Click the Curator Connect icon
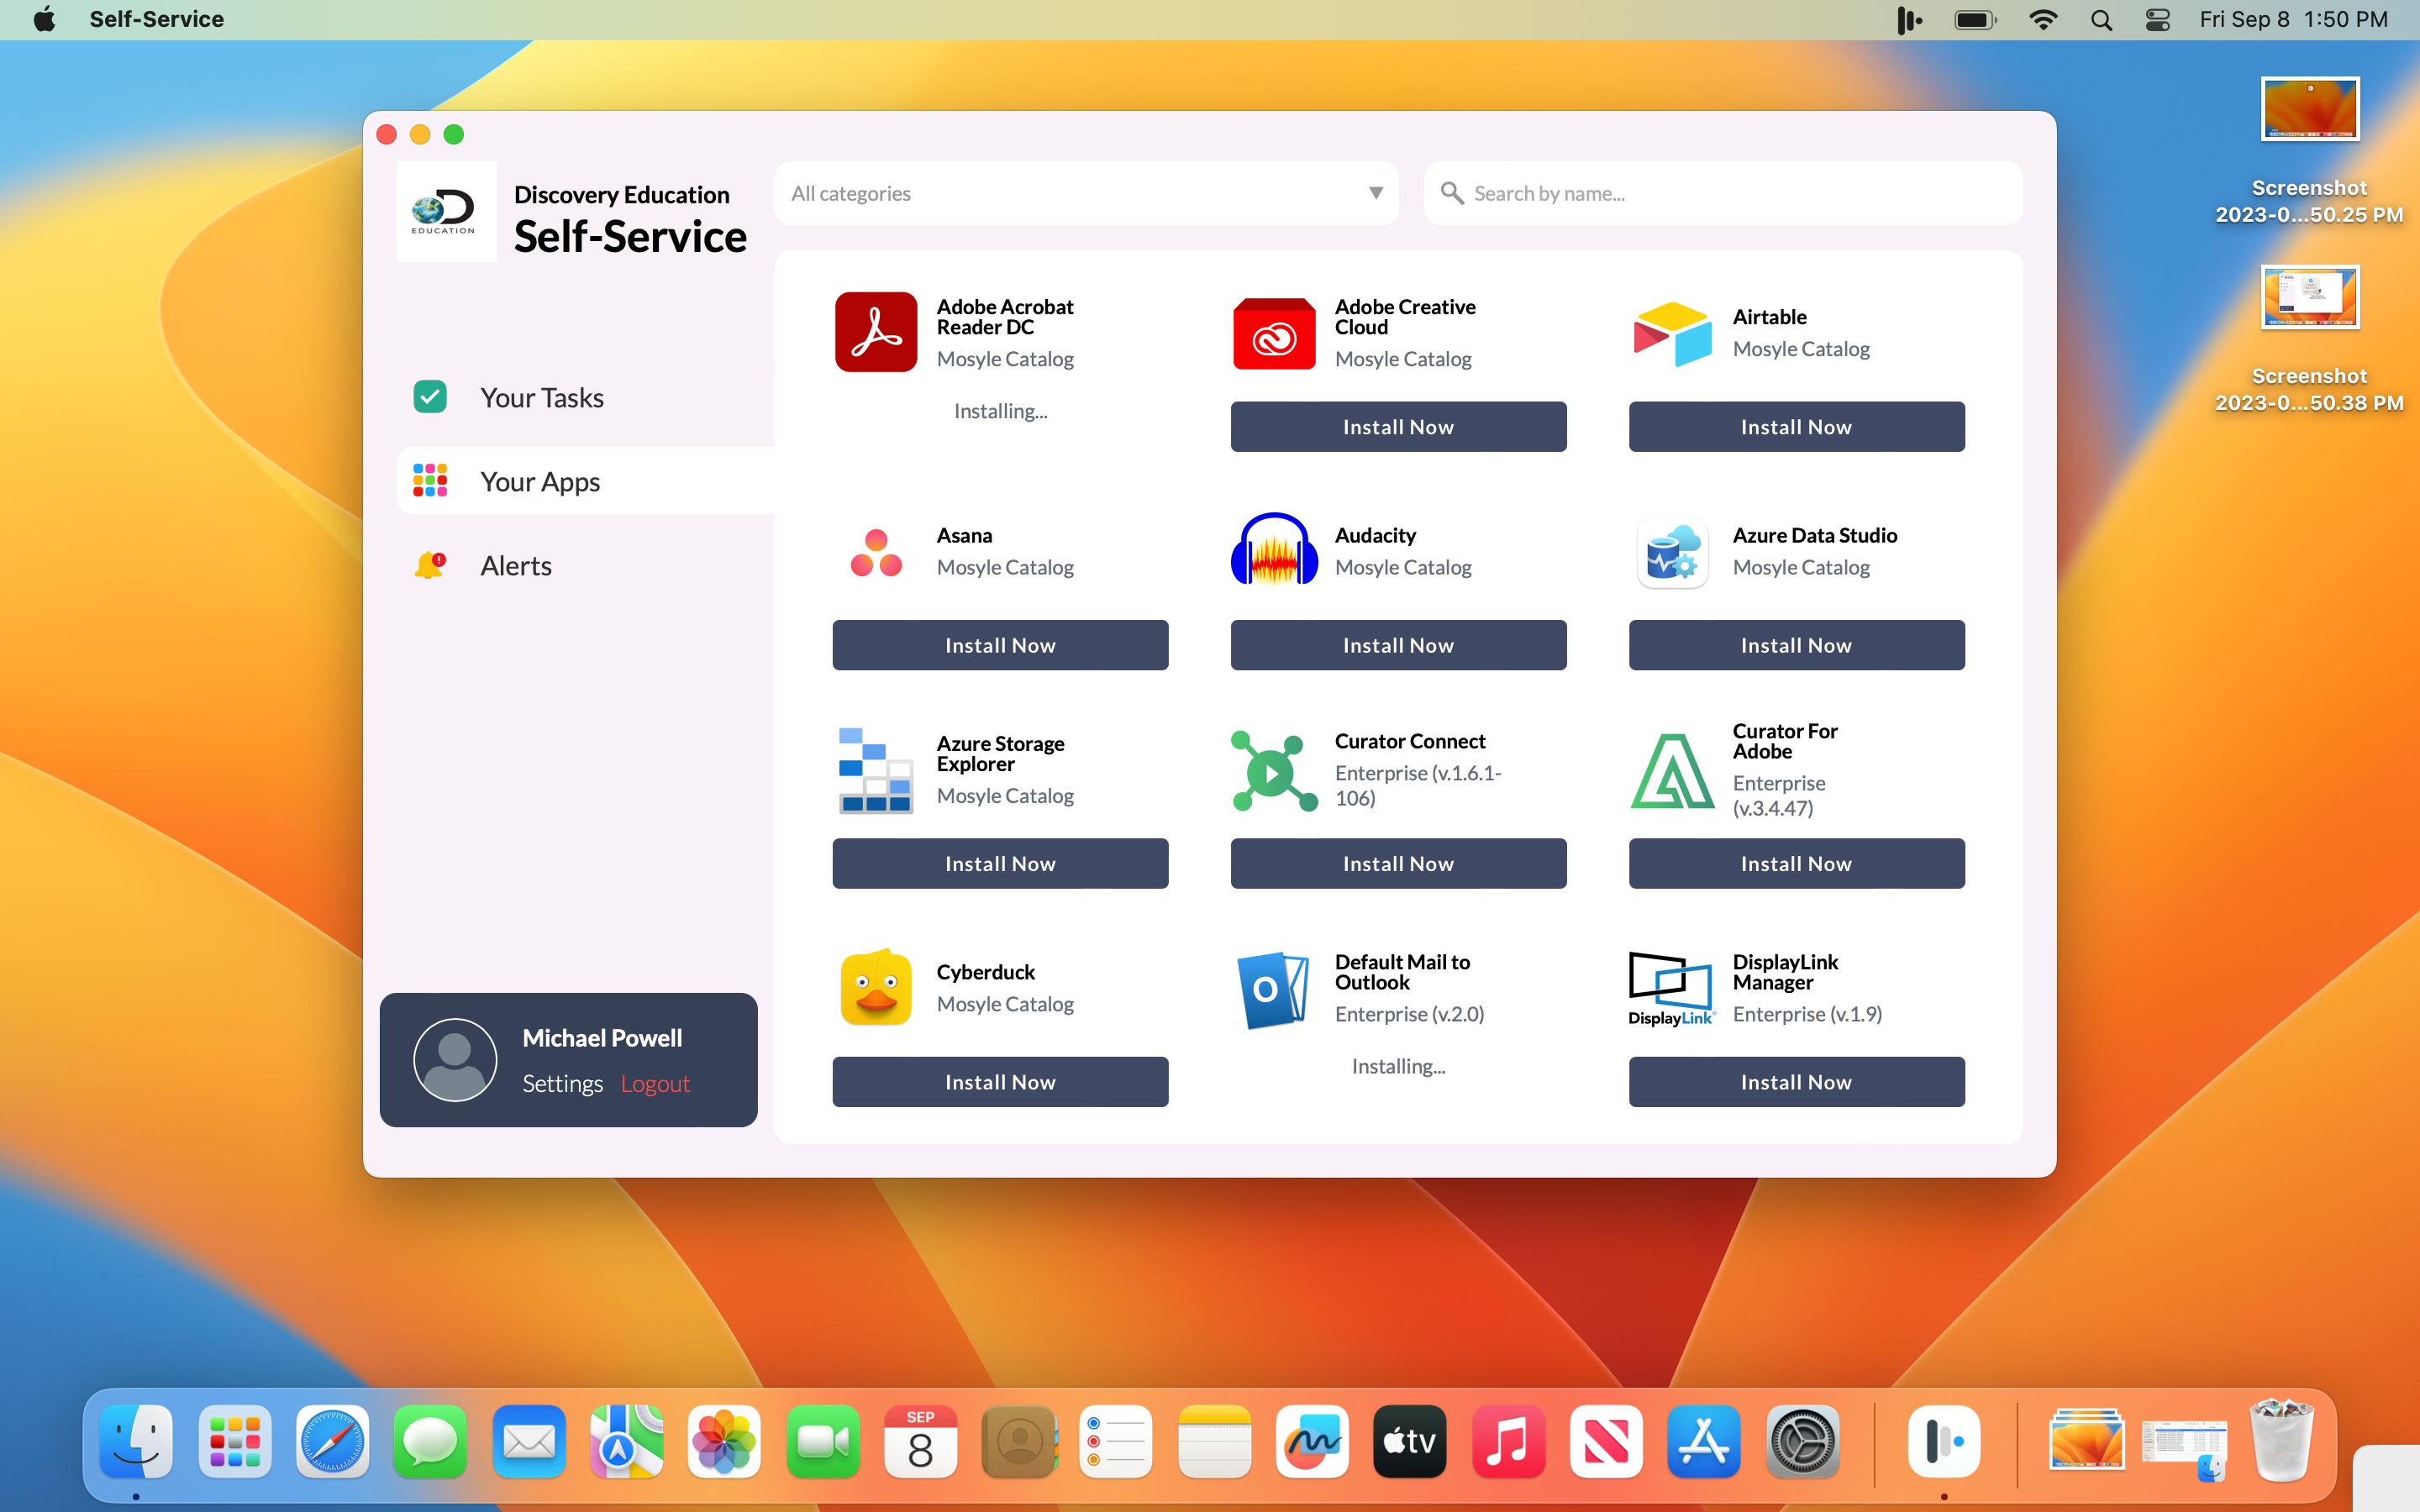The height and width of the screenshot is (1512, 2420). pos(1274,771)
